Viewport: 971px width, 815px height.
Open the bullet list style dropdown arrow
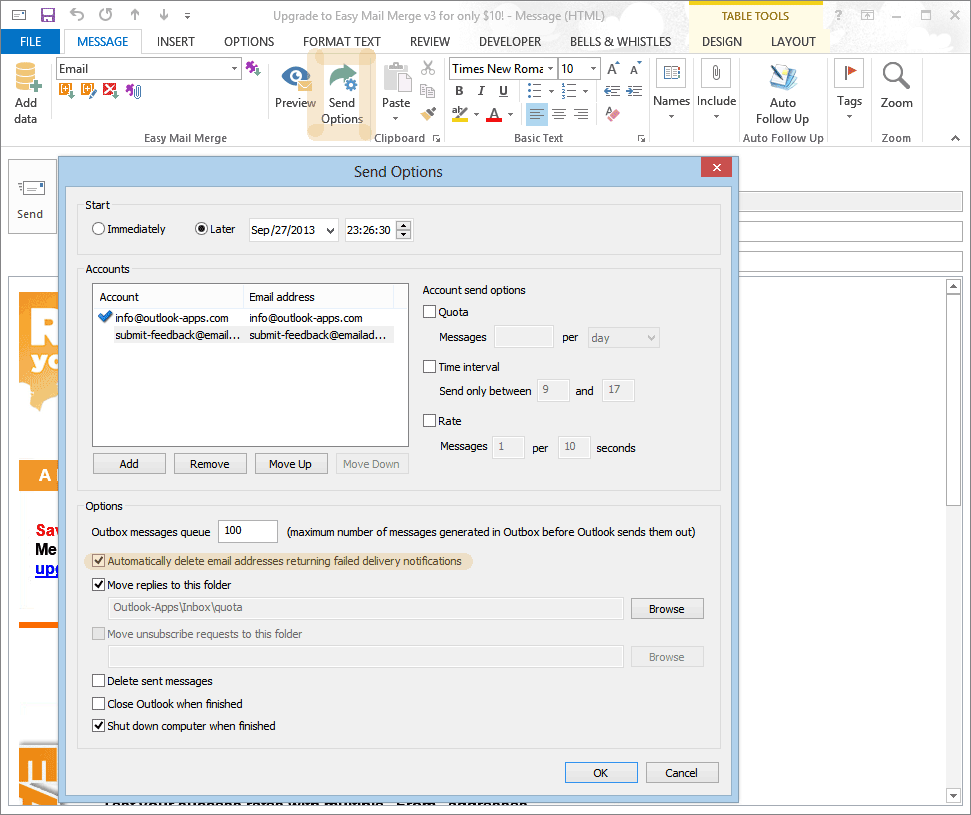551,92
